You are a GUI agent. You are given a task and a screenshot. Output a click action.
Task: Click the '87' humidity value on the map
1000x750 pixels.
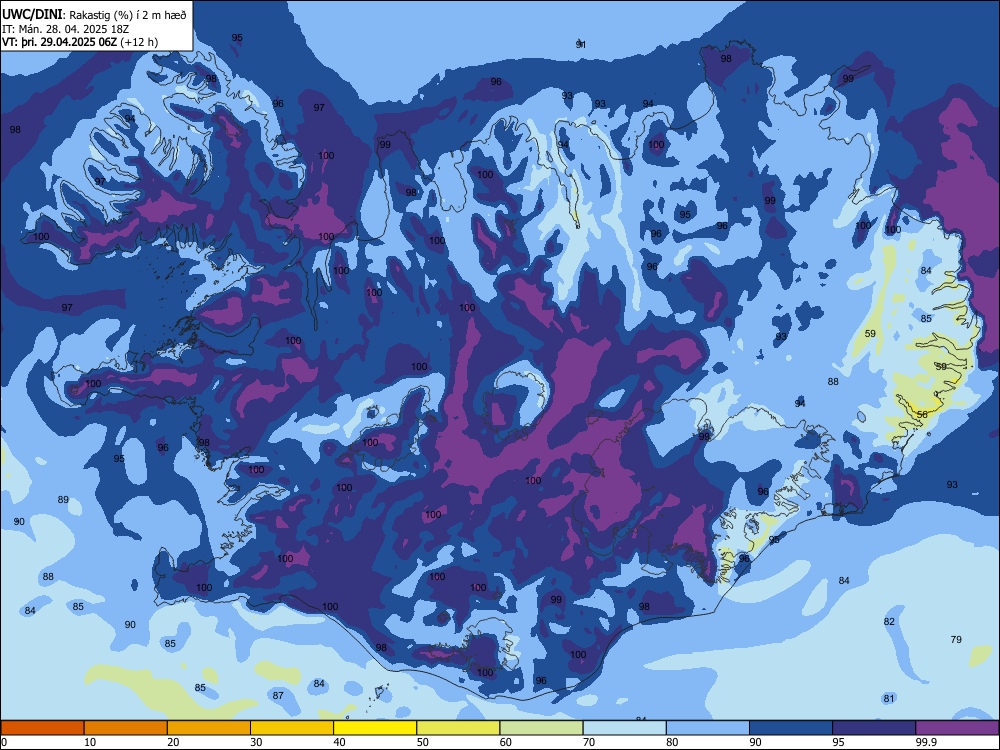278,695
